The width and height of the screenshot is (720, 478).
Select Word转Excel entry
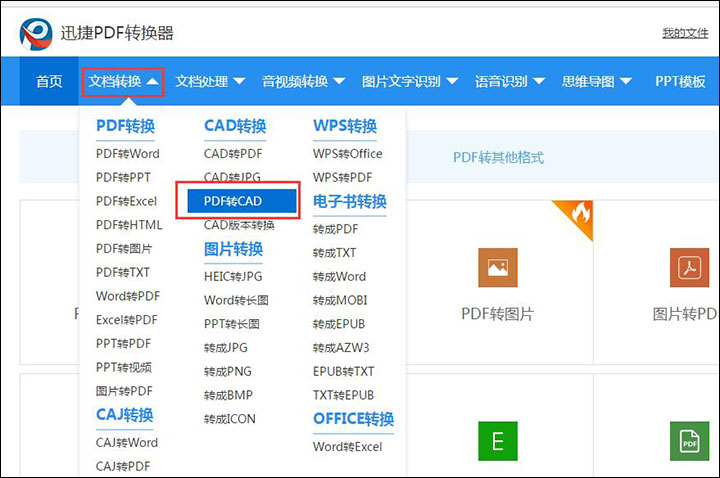[347, 447]
